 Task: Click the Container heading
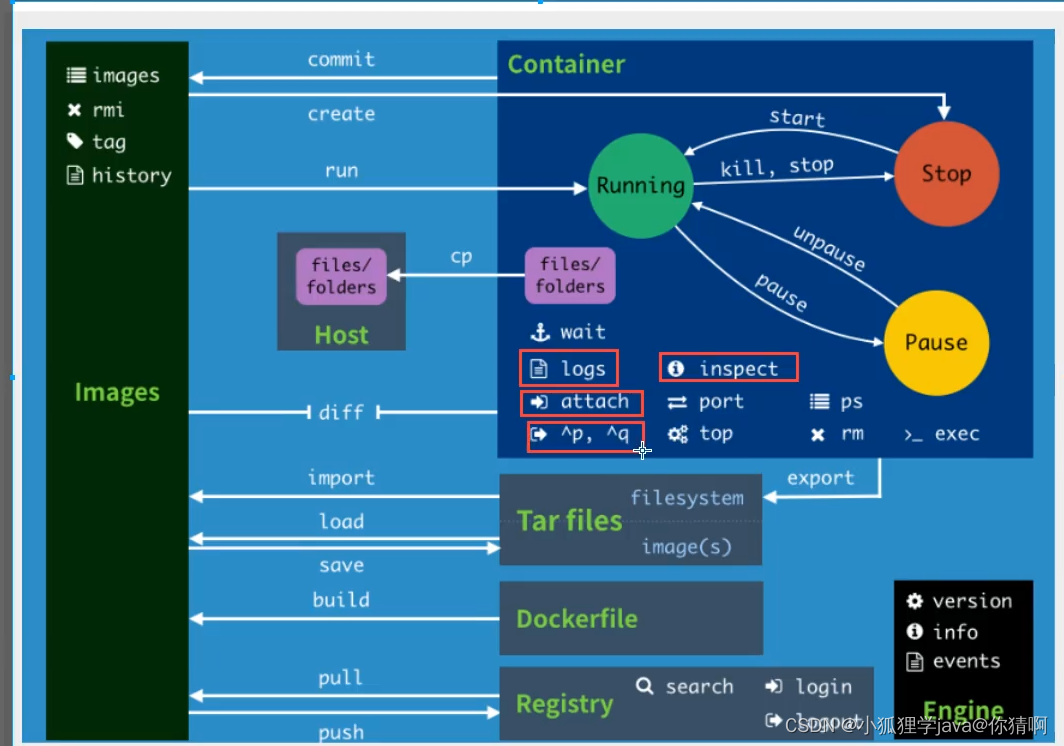click(567, 64)
